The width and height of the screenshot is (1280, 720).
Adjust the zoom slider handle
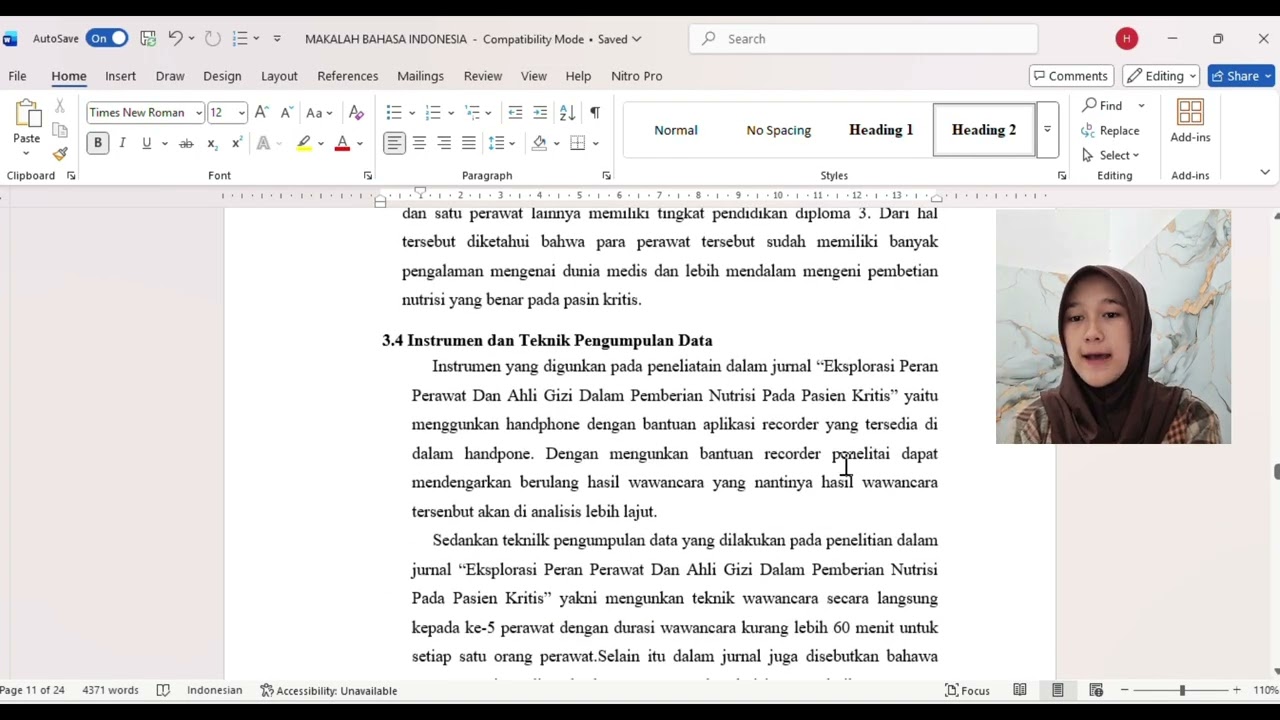[1182, 690]
